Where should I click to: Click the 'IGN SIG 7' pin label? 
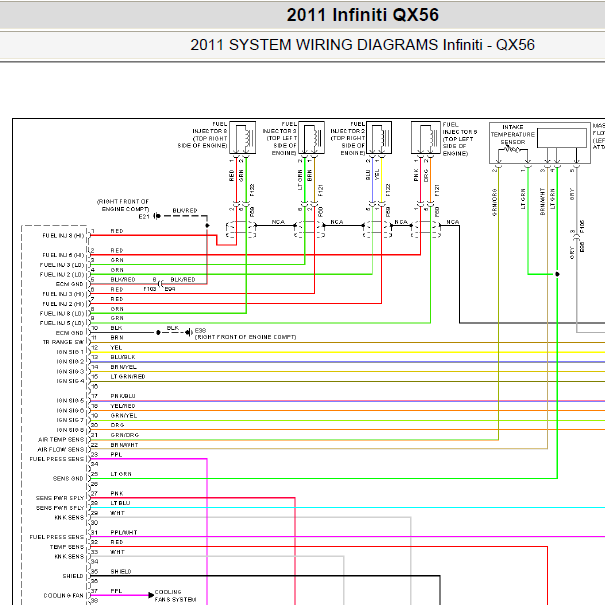[70, 420]
